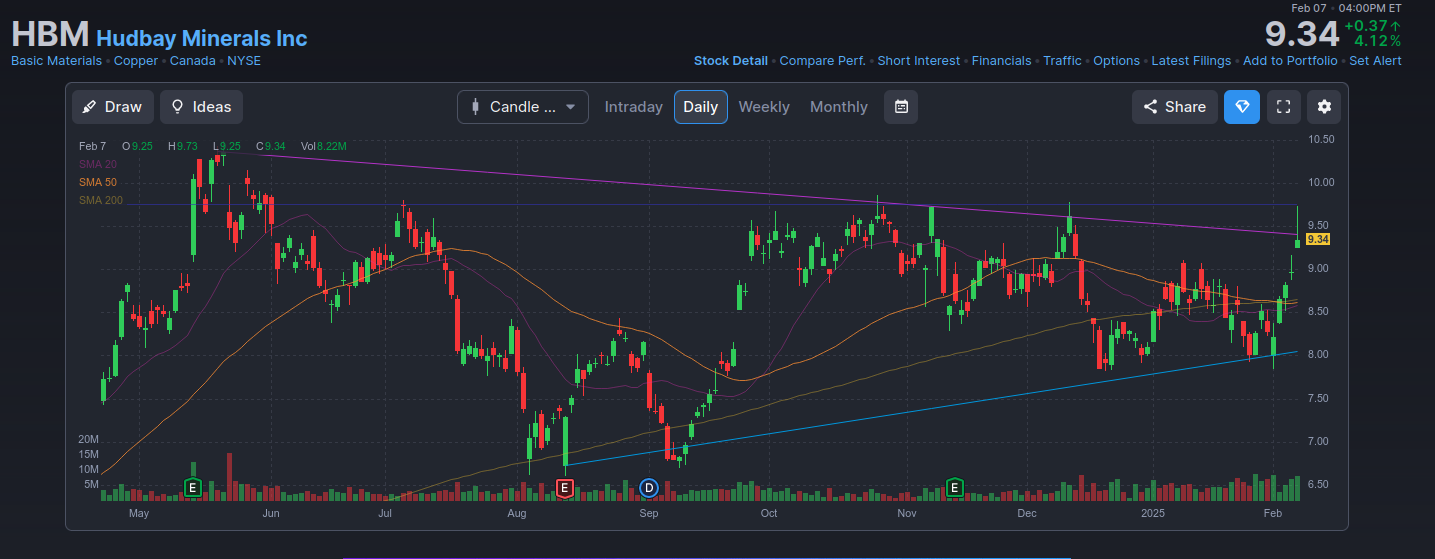Select the Monthly timeframe

838,107
